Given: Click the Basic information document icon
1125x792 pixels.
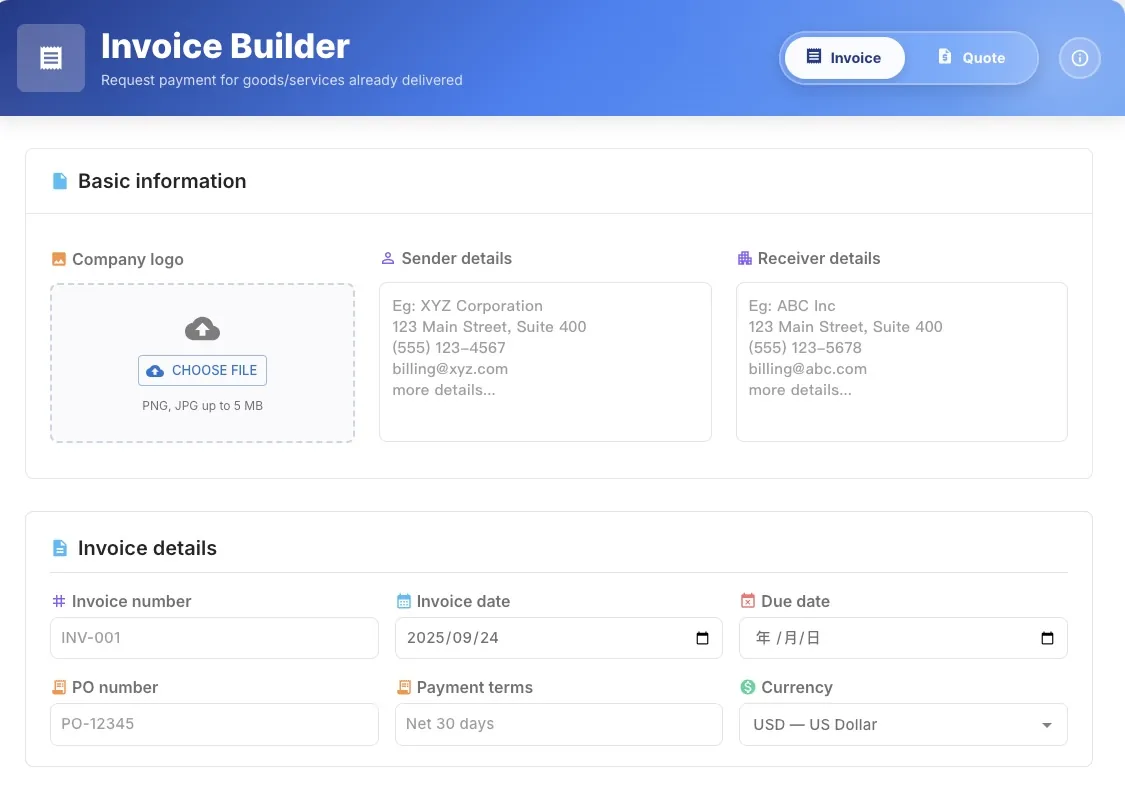Looking at the screenshot, I should pos(60,181).
